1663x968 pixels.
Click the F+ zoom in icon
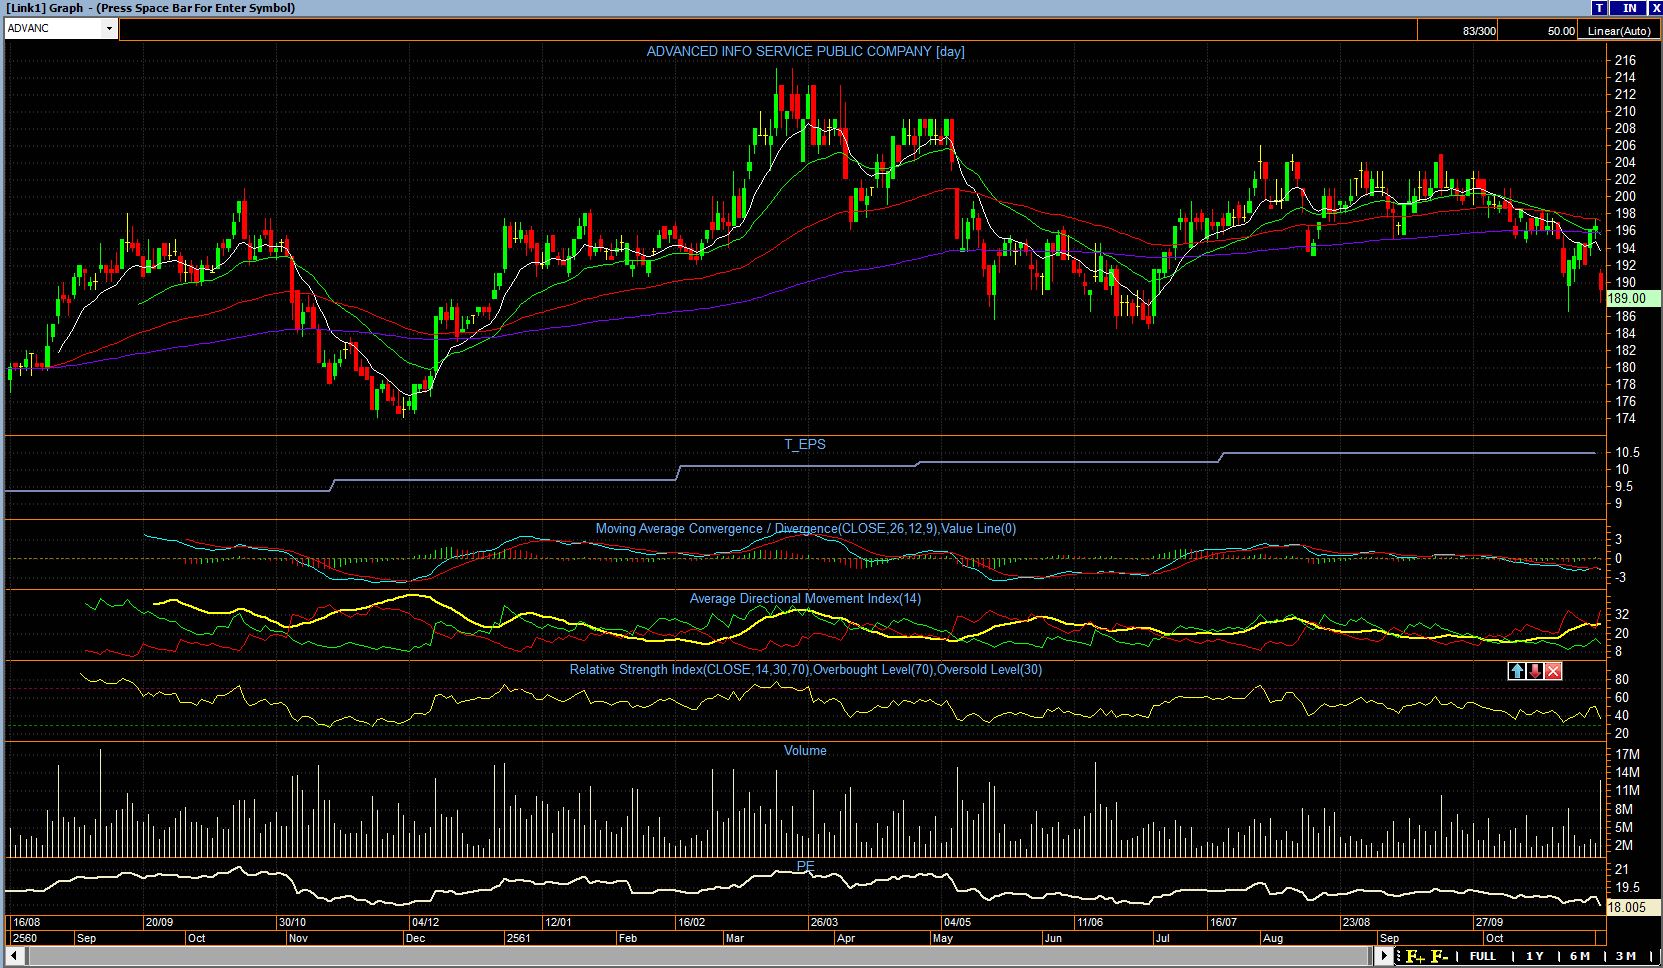pyautogui.click(x=1415, y=957)
